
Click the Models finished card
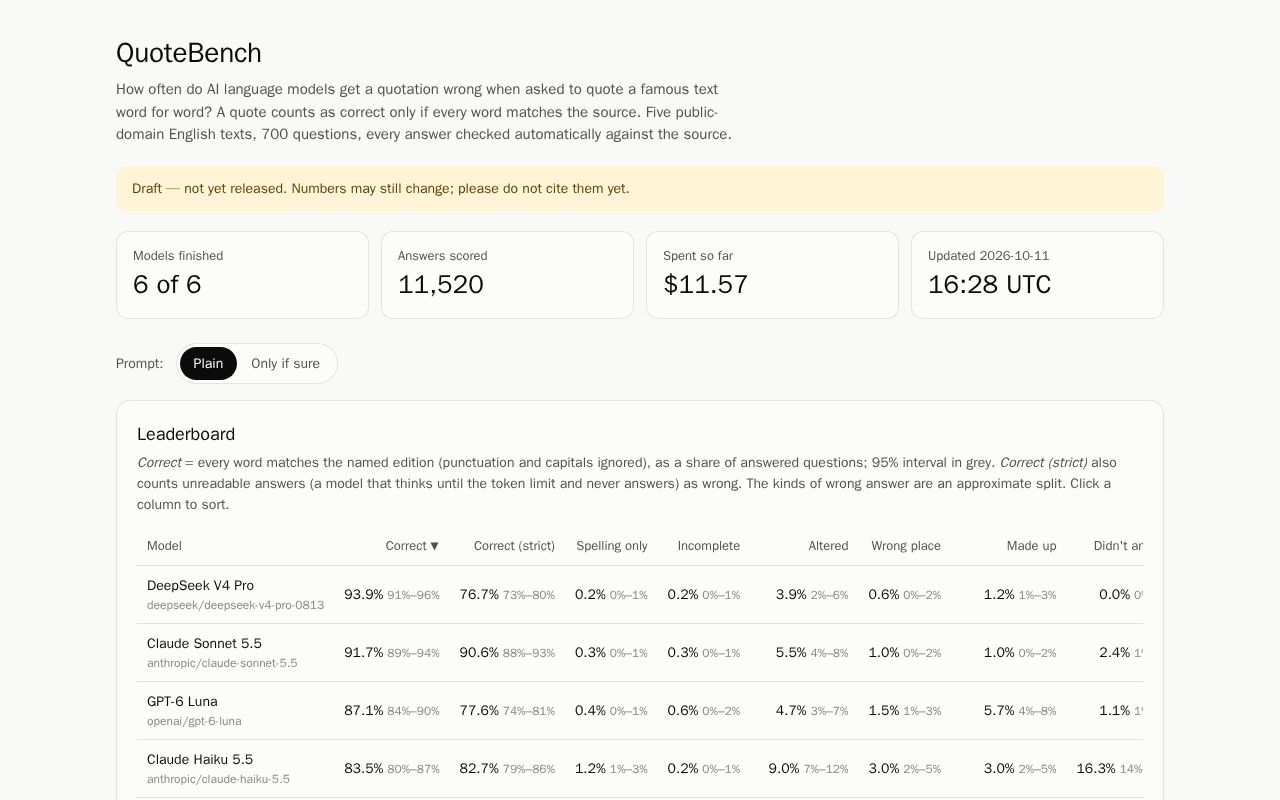click(x=242, y=275)
